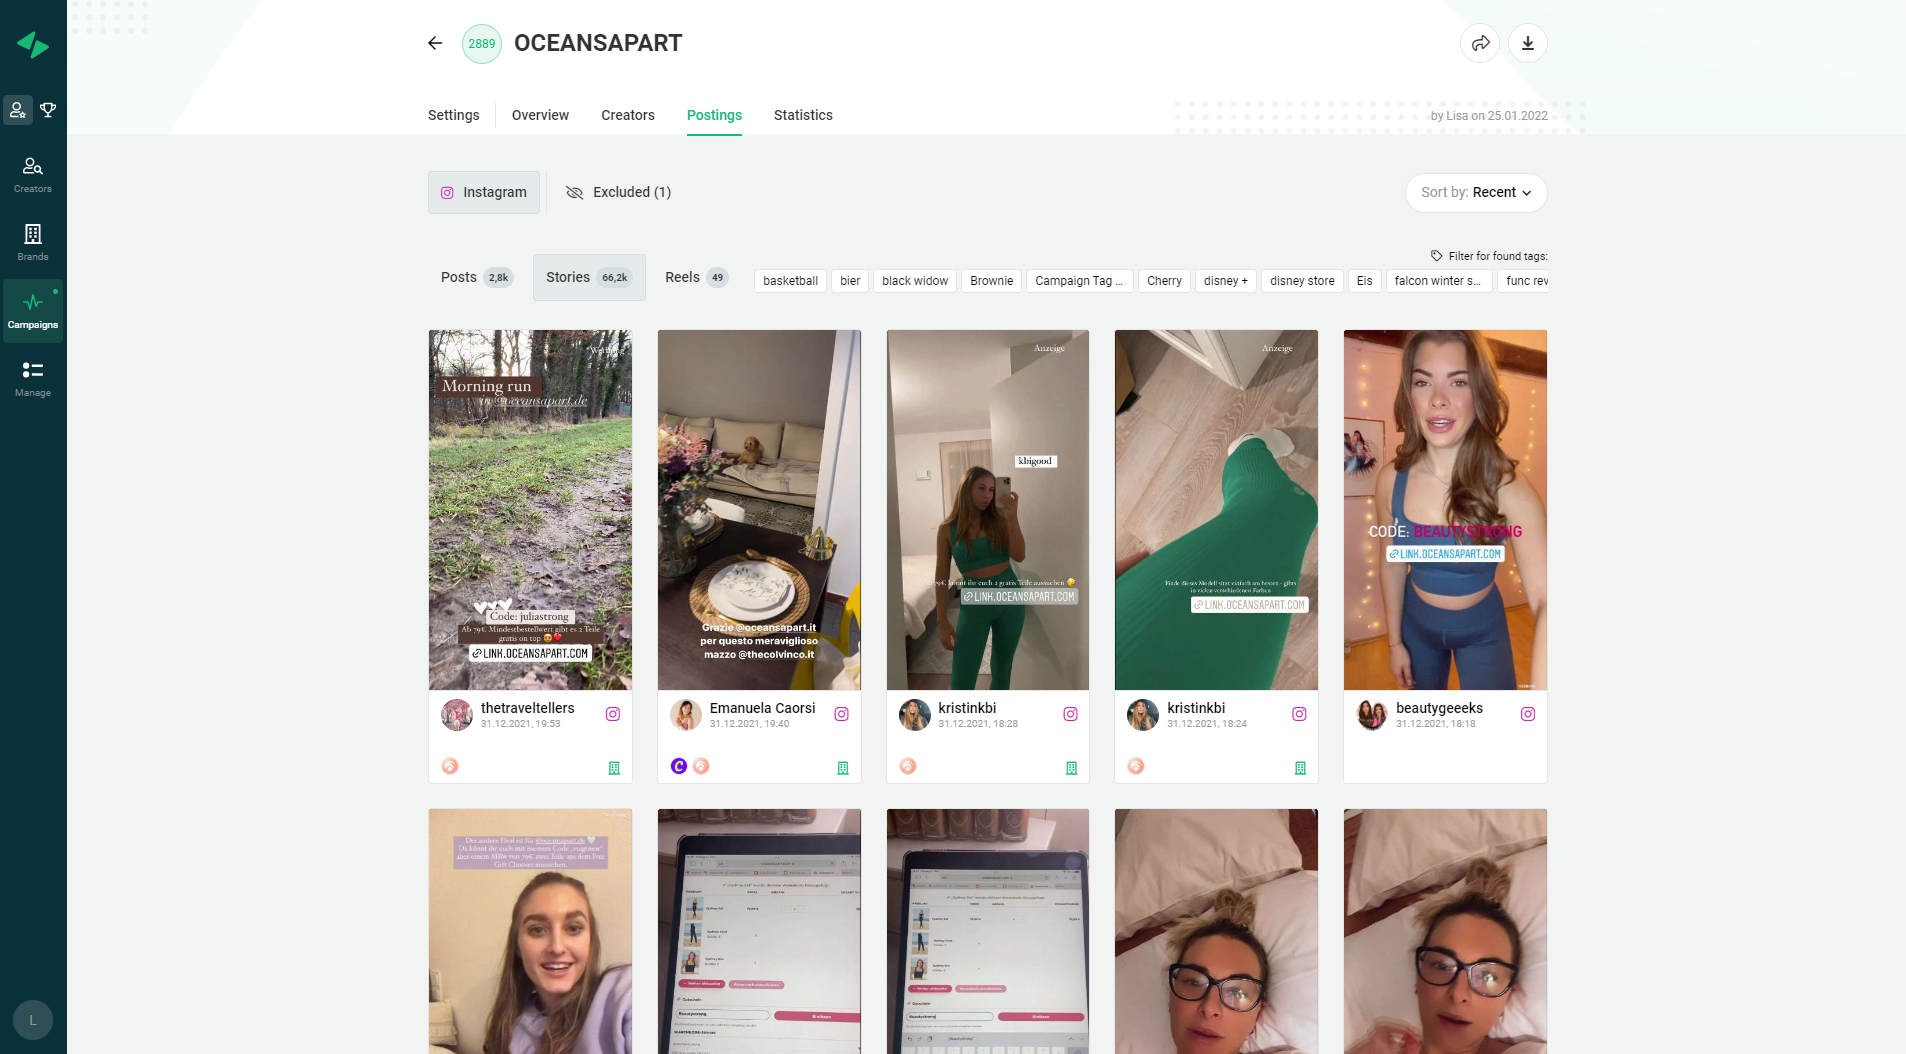Click the download icon in the top right

[x=1527, y=43]
